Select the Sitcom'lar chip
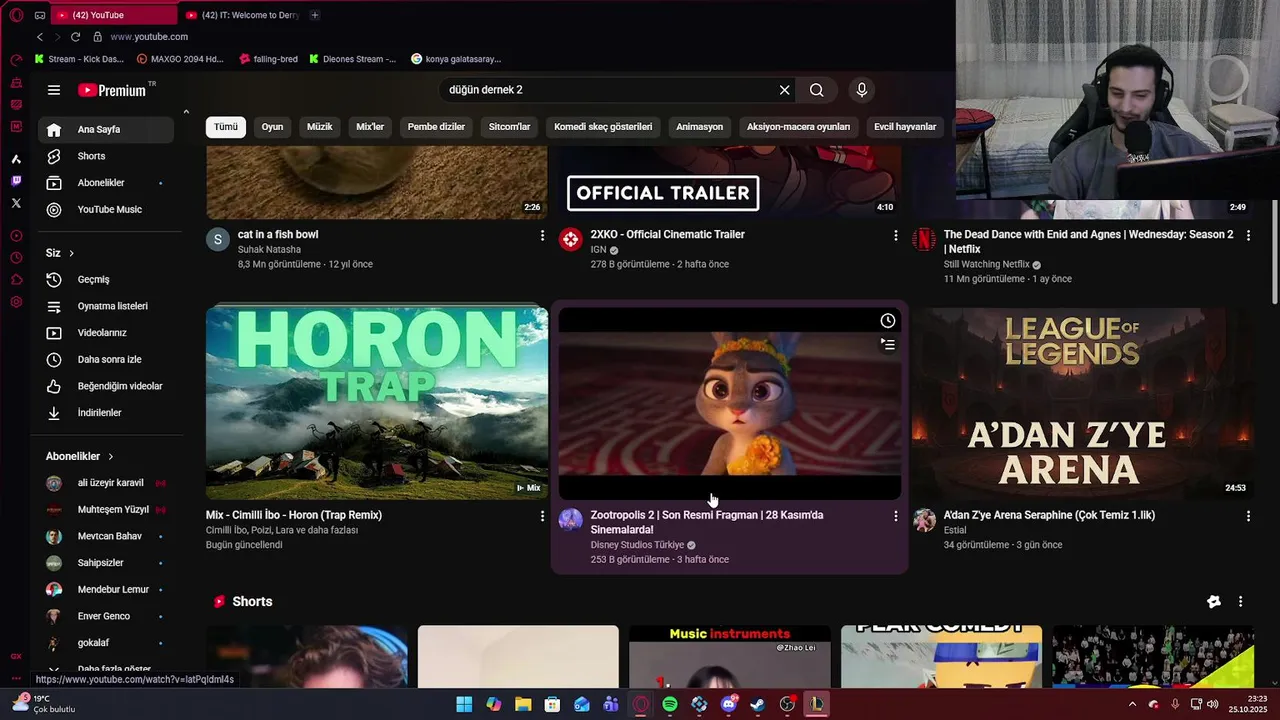Image resolution: width=1280 pixels, height=720 pixels. click(510, 127)
